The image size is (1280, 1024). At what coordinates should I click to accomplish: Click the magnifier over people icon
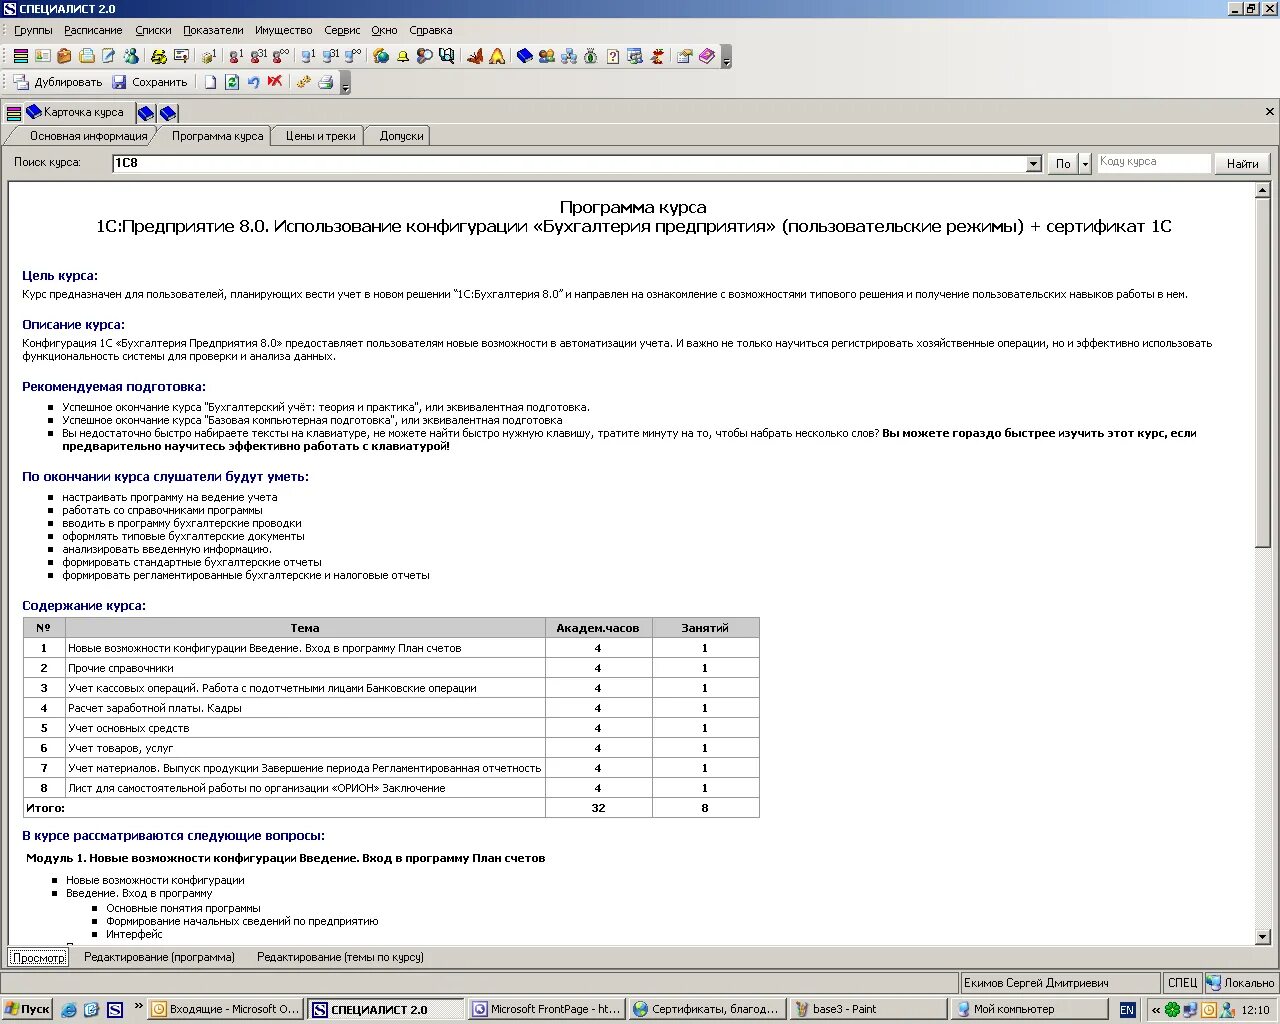coord(425,56)
